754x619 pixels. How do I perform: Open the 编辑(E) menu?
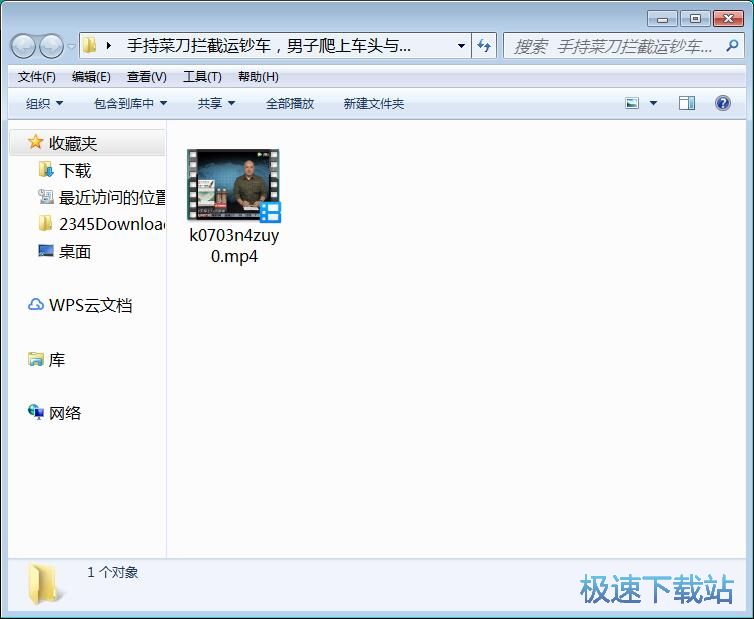91,77
